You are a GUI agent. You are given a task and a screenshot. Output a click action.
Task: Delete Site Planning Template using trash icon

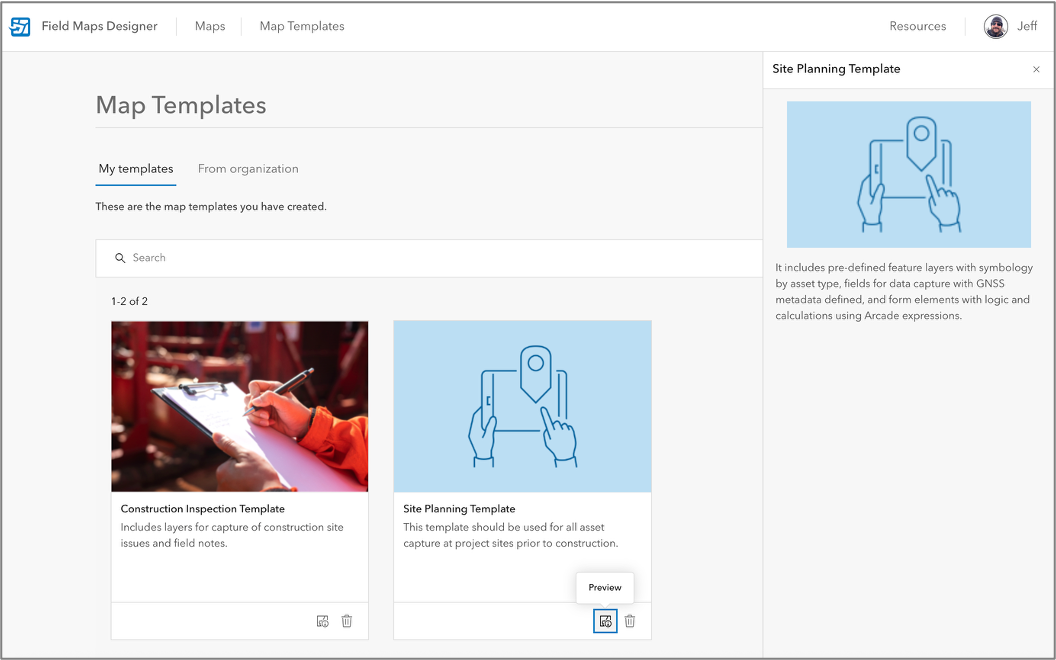(630, 621)
